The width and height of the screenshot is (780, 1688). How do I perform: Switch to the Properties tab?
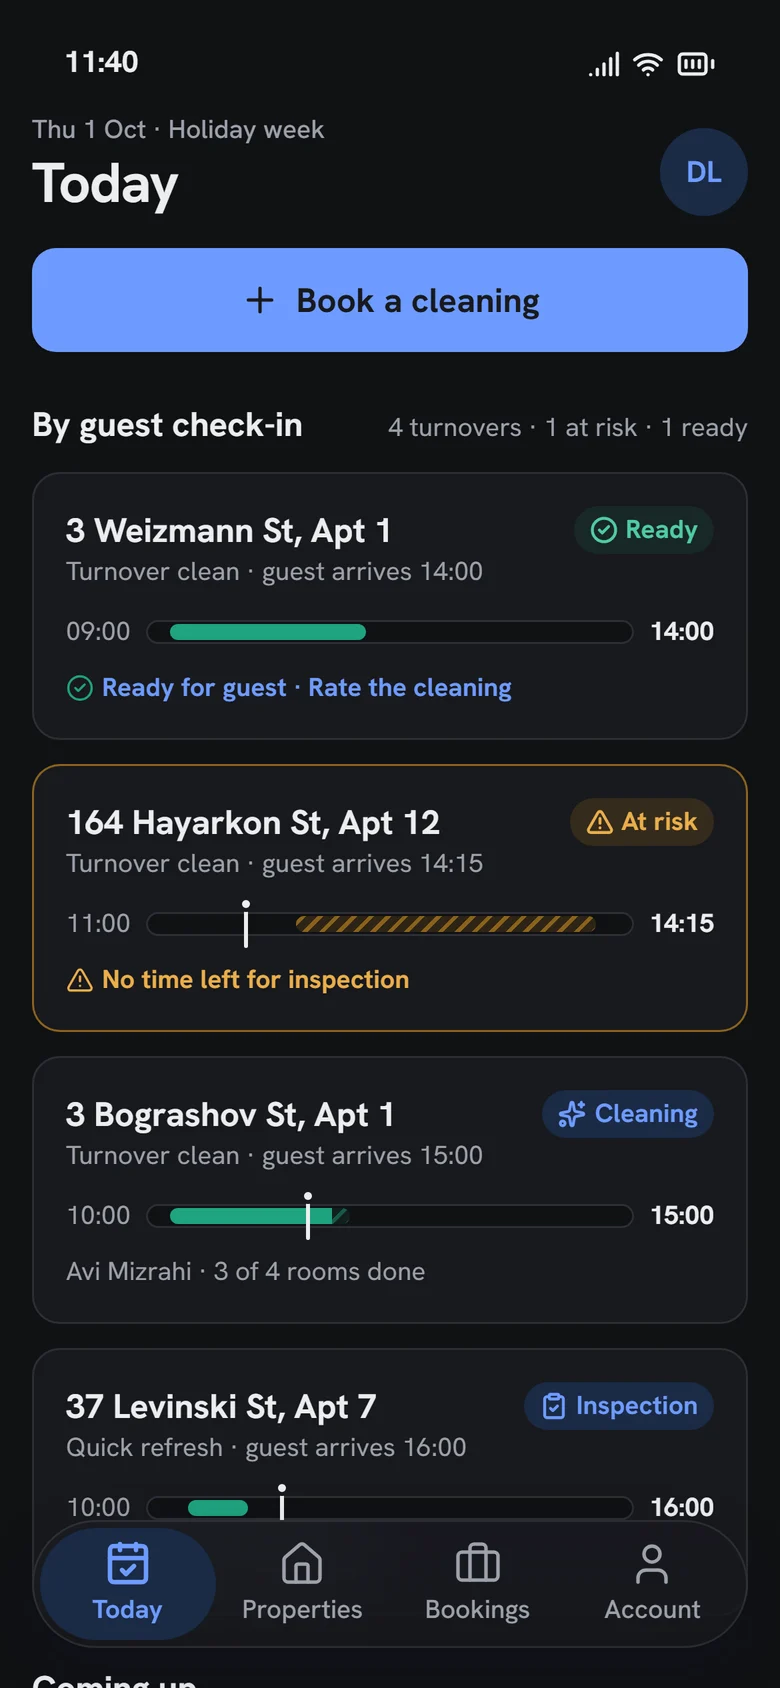[302, 1583]
